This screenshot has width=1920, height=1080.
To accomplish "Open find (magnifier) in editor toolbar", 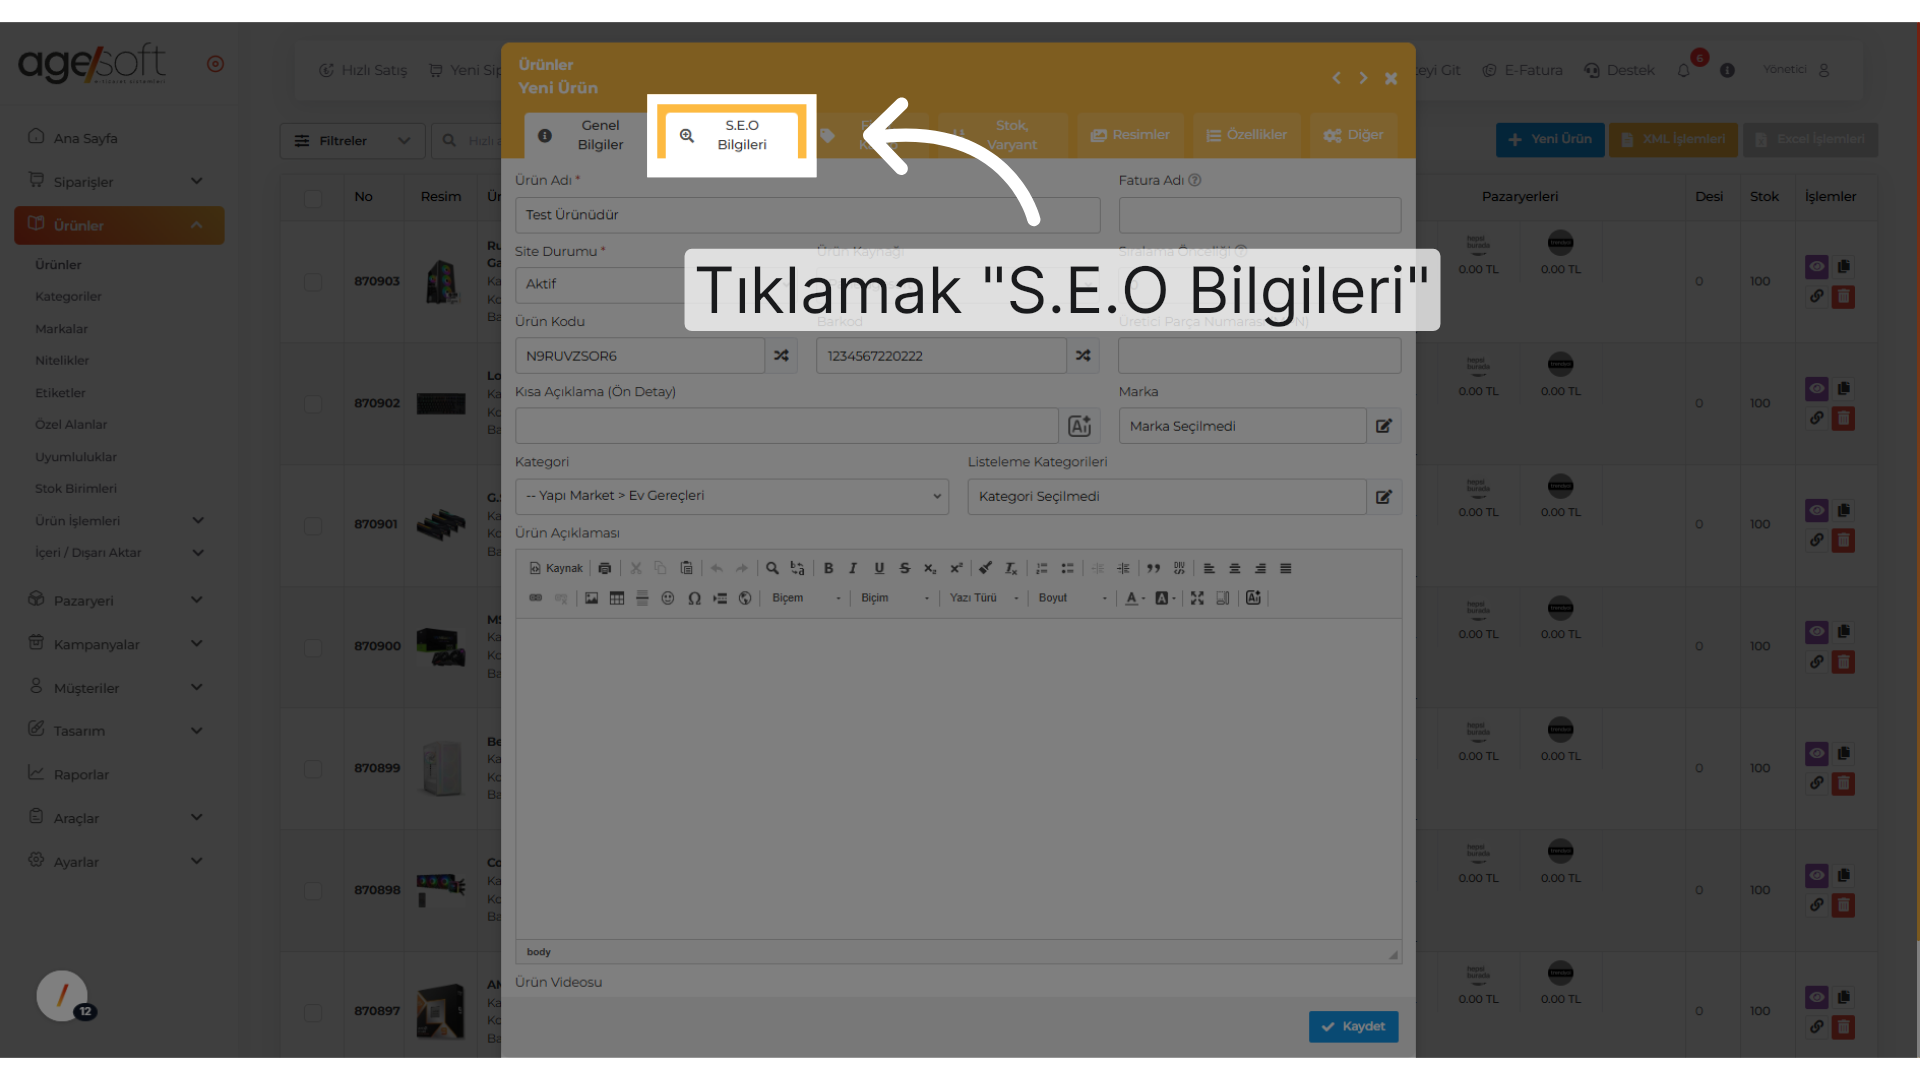I will point(772,568).
